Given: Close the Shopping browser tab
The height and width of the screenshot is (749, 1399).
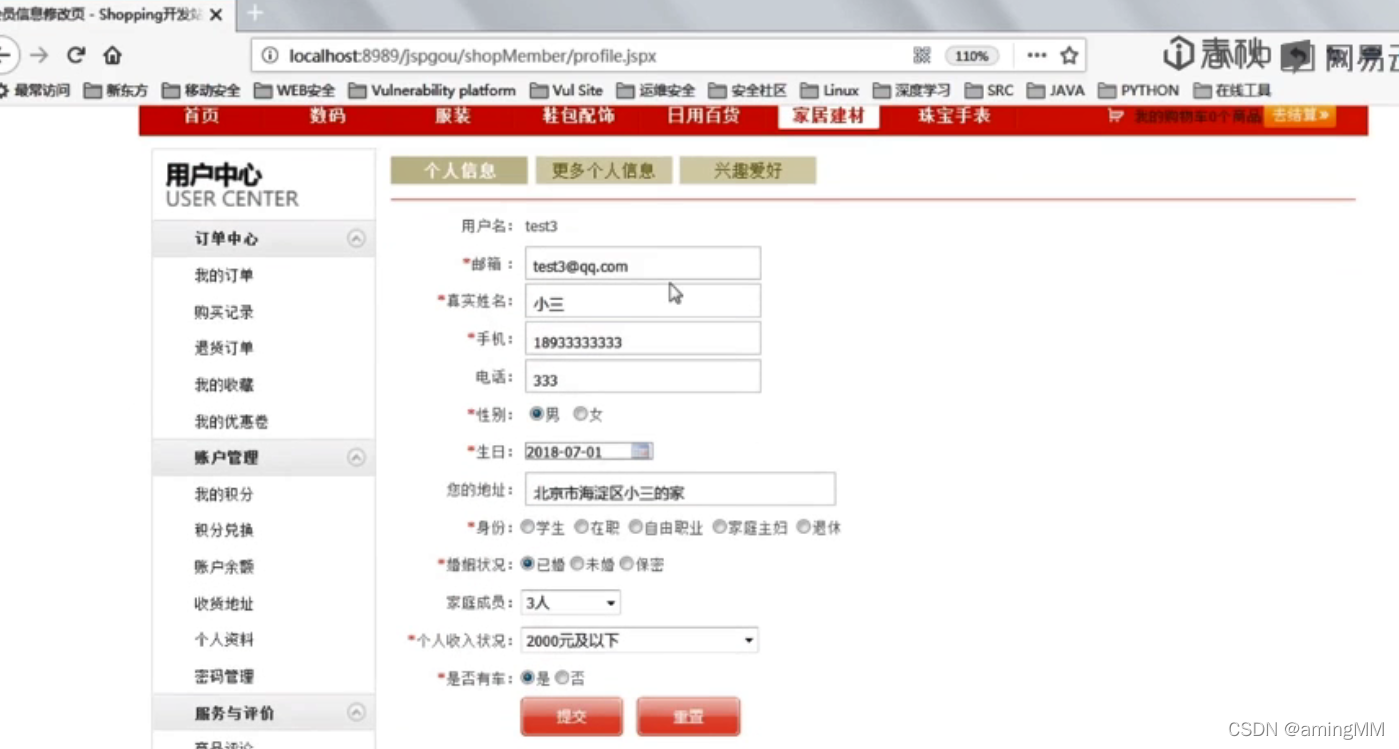Looking at the screenshot, I should (216, 15).
